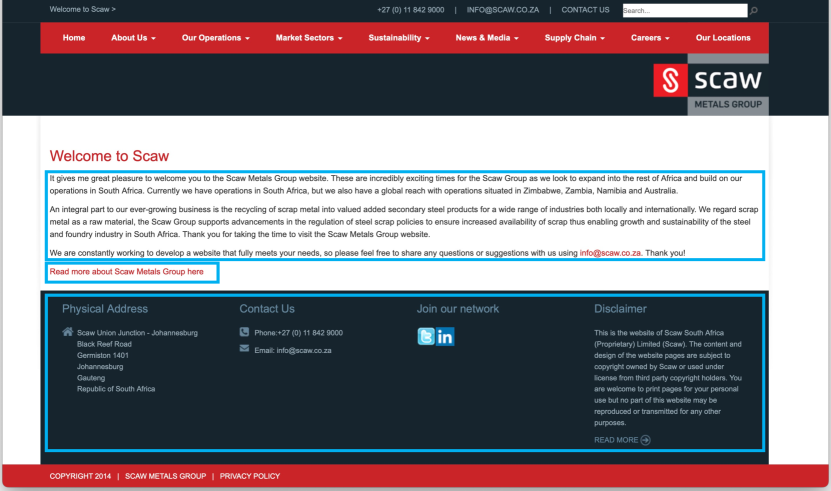Click the READ MORE disclaimer link
Image resolution: width=831 pixels, height=491 pixels.
[616, 440]
